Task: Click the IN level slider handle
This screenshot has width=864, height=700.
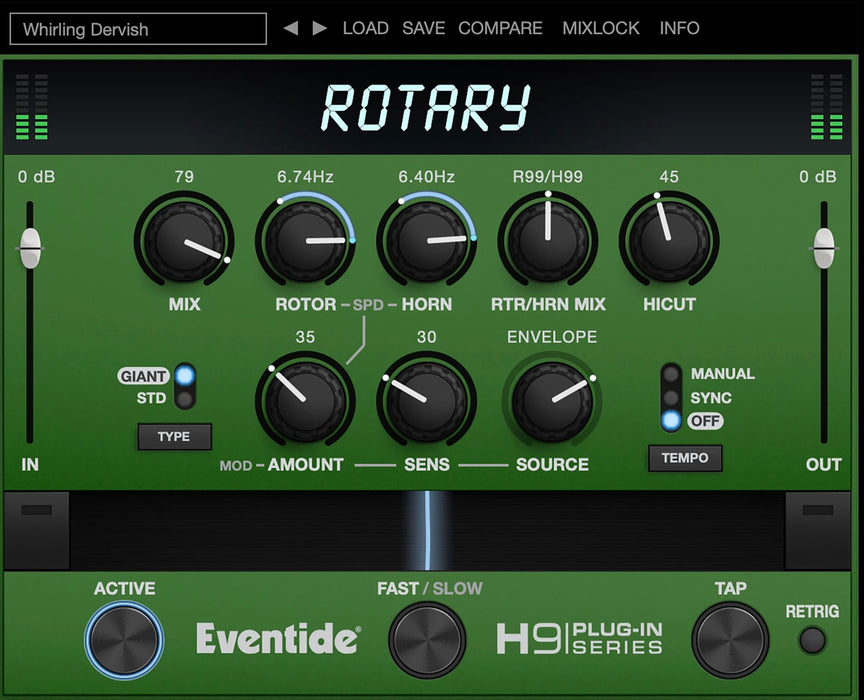Action: click(x=30, y=248)
